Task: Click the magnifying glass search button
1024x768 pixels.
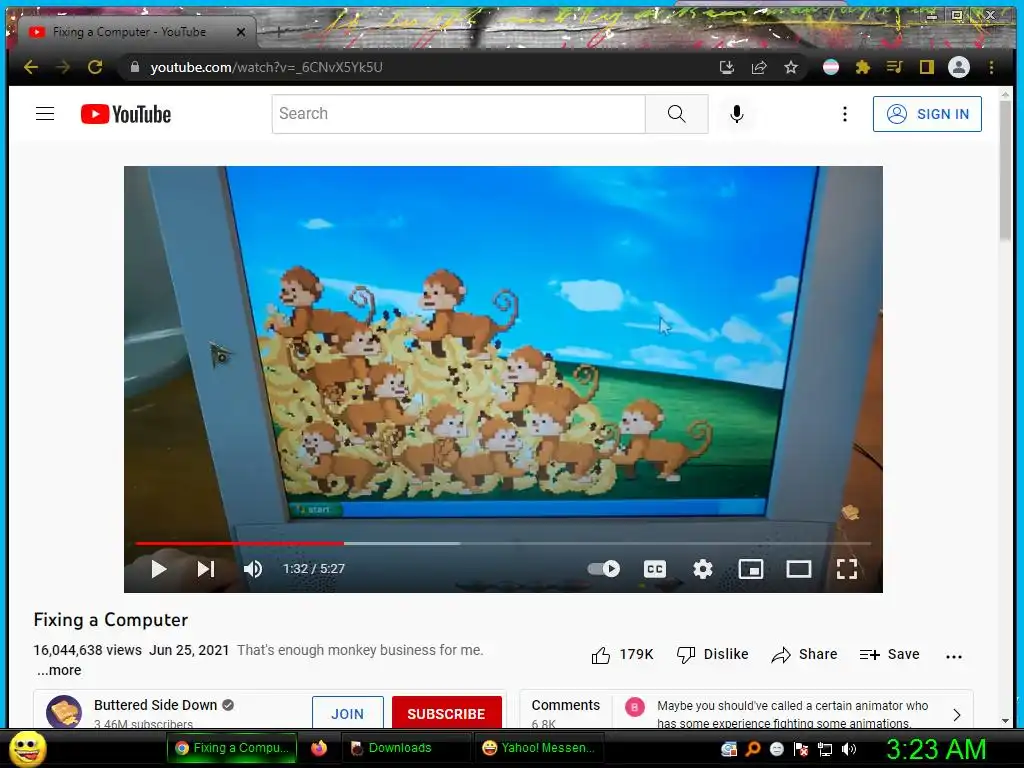Action: pos(677,114)
